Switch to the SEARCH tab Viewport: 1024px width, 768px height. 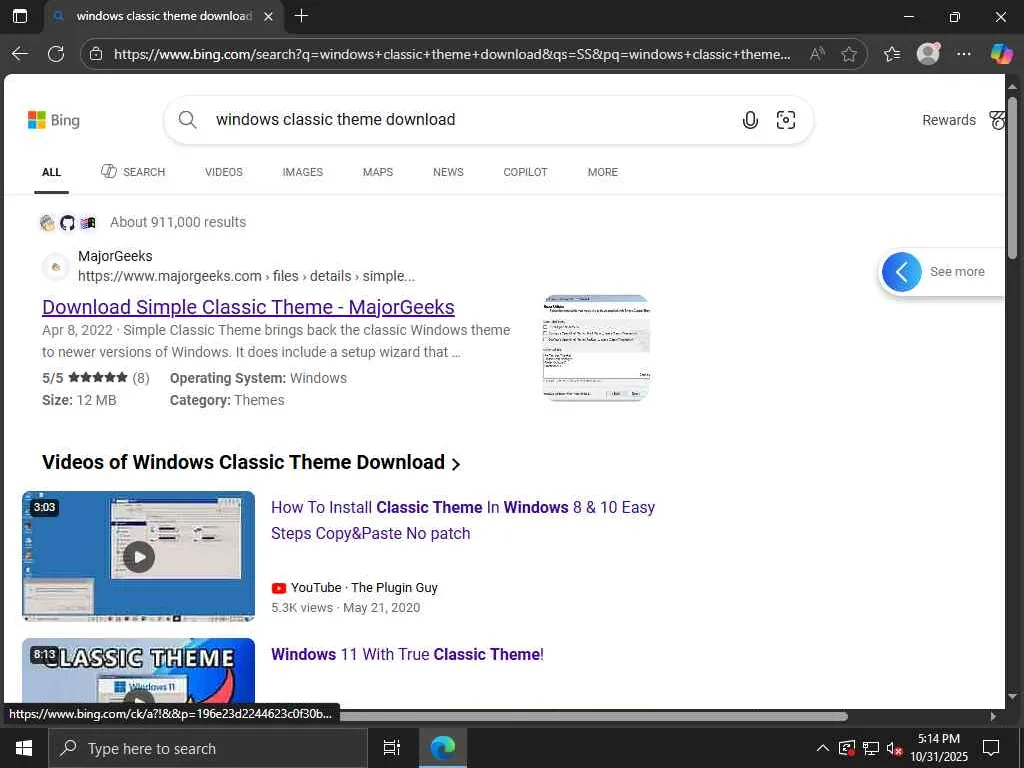(x=133, y=172)
